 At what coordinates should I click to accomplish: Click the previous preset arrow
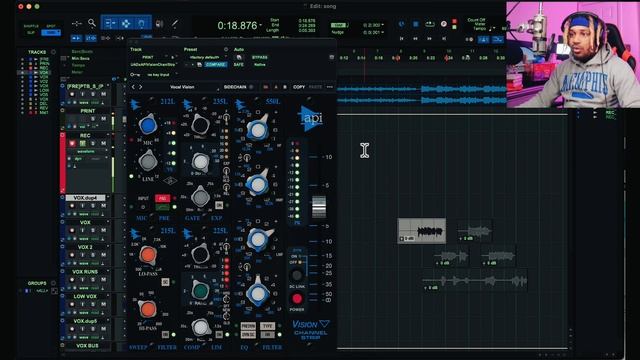click(133, 87)
